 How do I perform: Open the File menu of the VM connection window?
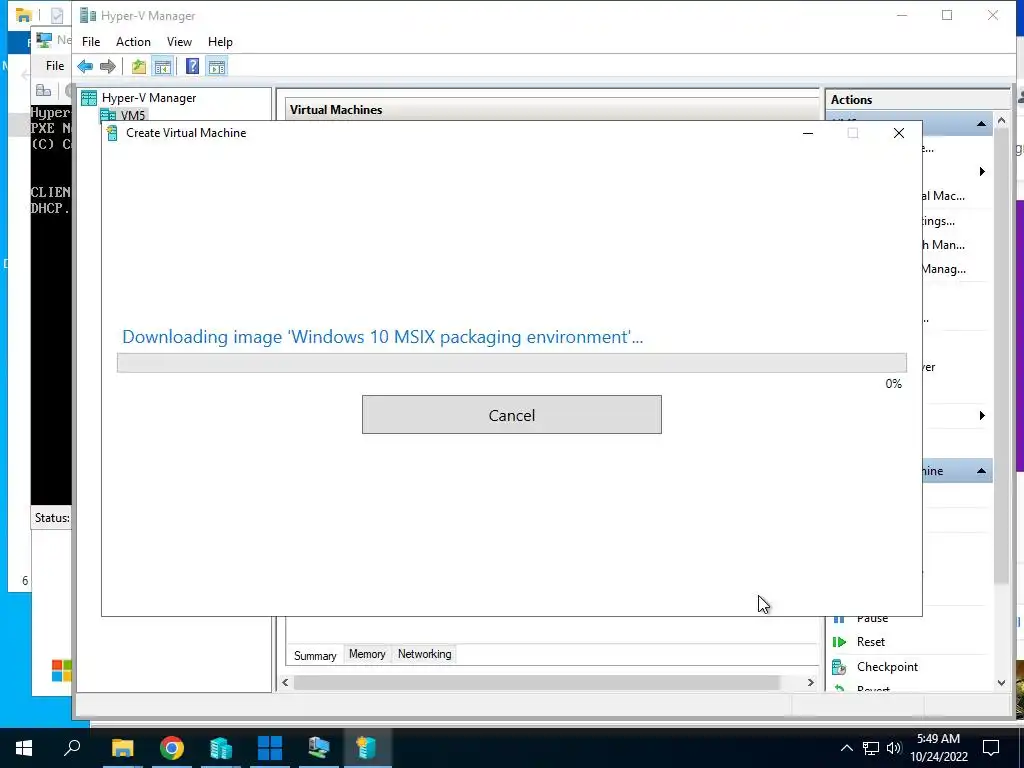tap(55, 66)
